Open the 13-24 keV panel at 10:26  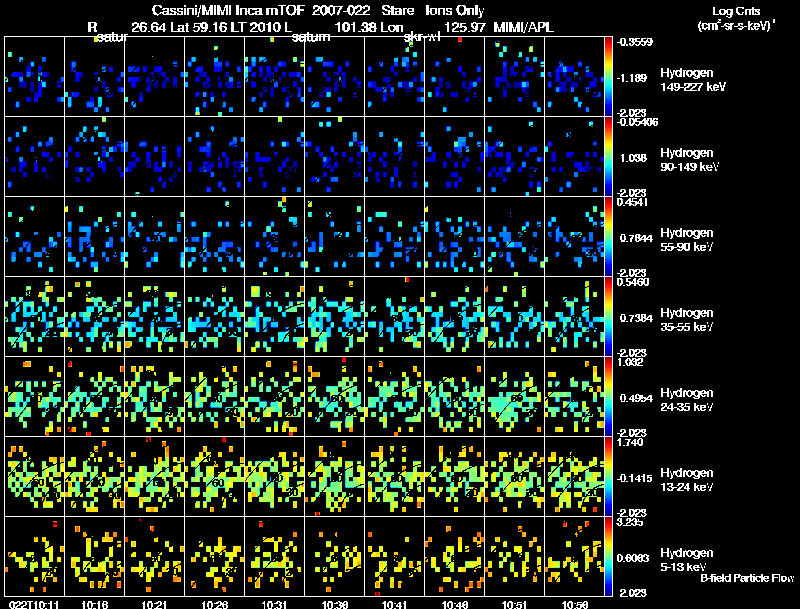[x=214, y=476]
